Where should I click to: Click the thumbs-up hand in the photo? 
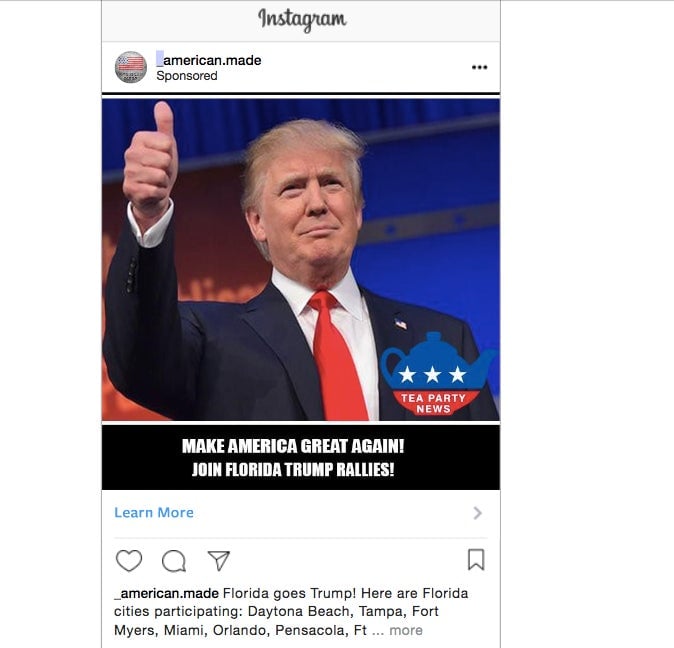coord(150,157)
